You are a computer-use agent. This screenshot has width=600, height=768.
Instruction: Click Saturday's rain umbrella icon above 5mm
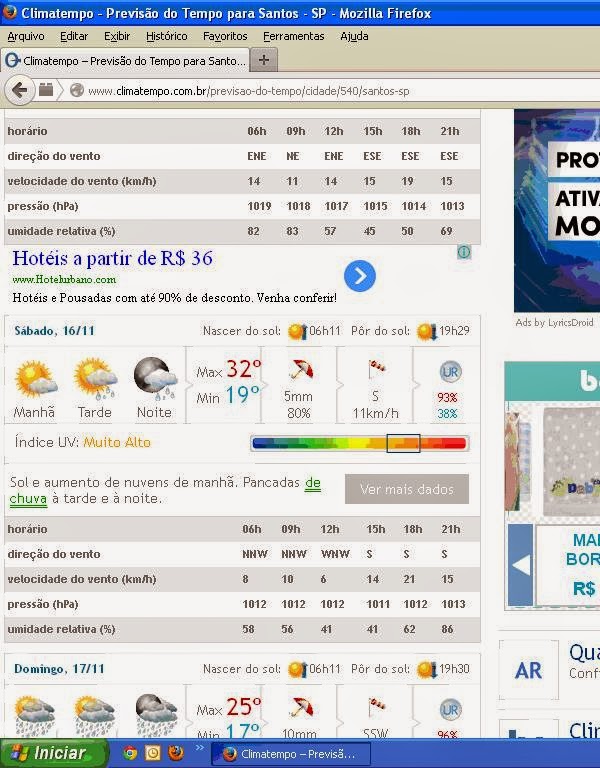[x=300, y=370]
